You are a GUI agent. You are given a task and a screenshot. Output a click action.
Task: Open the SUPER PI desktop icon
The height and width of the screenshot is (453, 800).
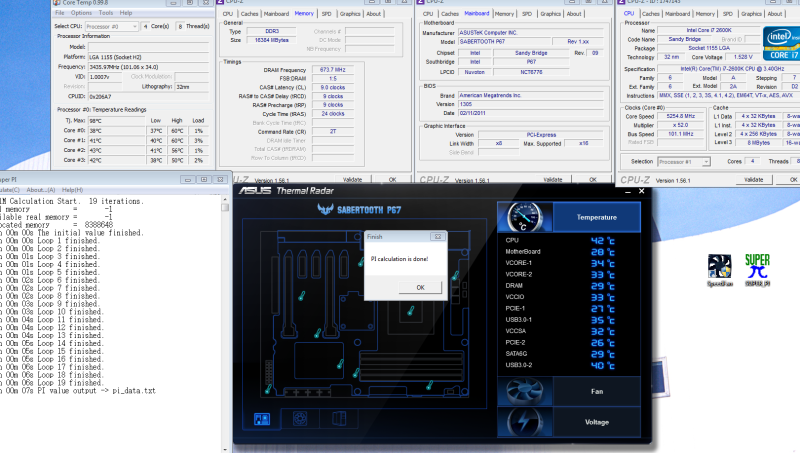757,270
